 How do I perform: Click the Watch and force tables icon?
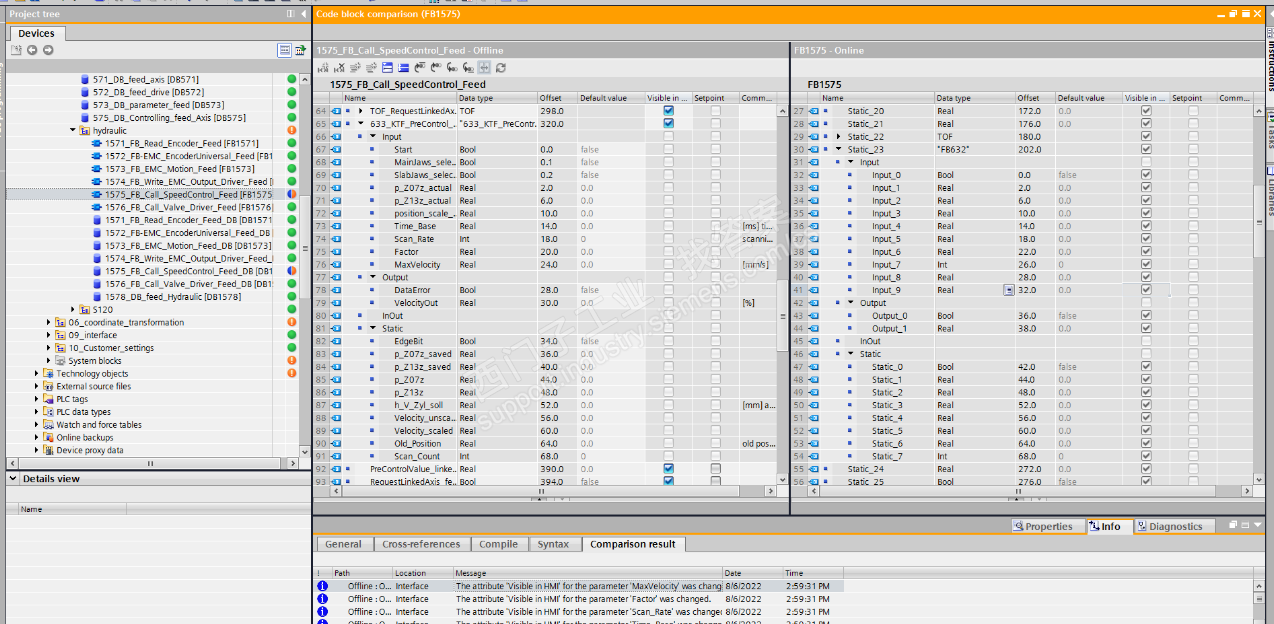[48, 424]
